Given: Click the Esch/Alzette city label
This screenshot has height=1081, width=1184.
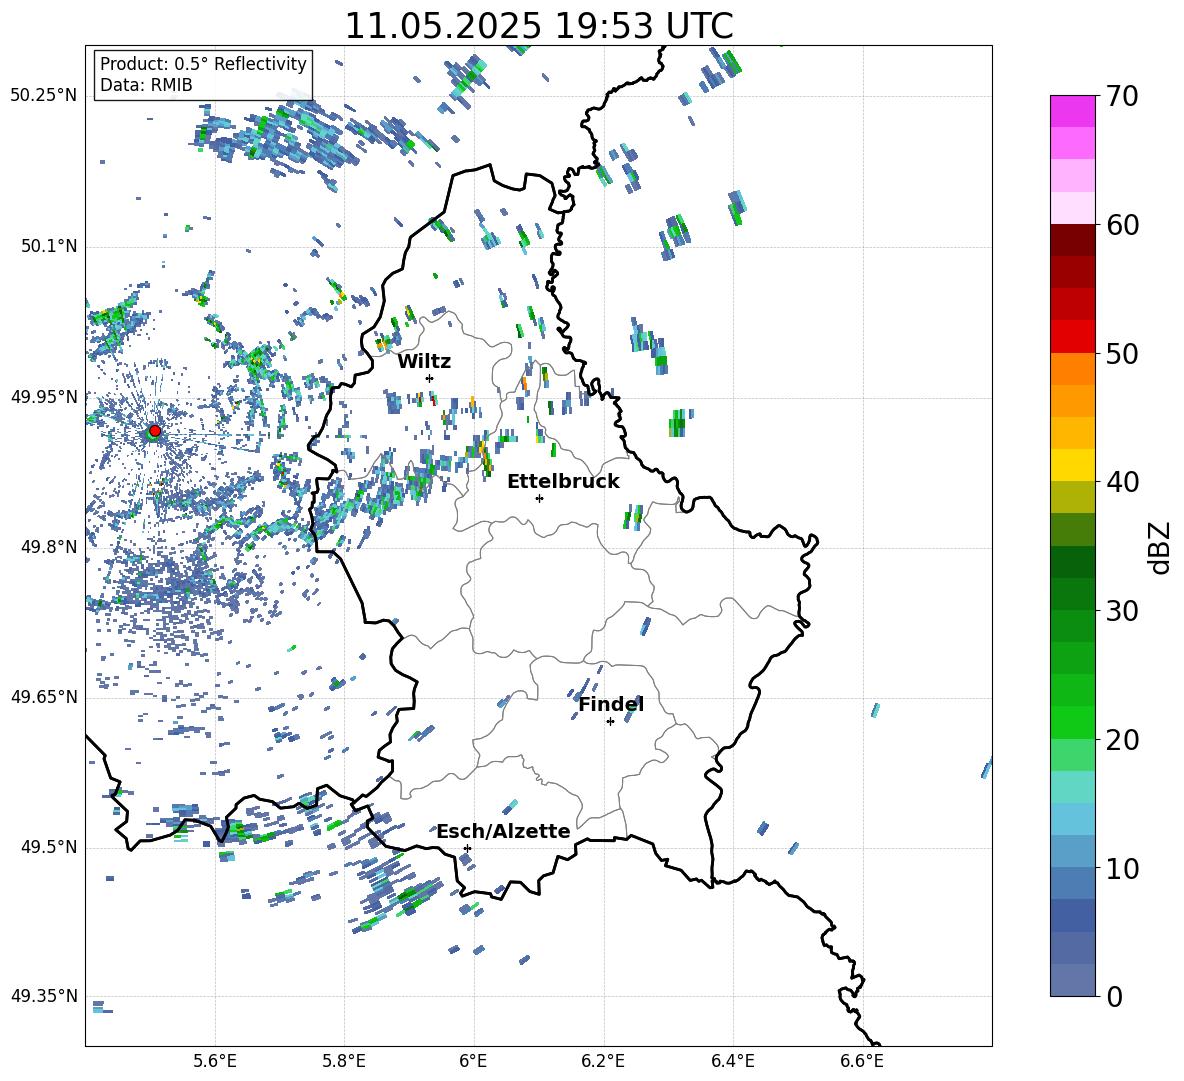Looking at the screenshot, I should (x=503, y=831).
